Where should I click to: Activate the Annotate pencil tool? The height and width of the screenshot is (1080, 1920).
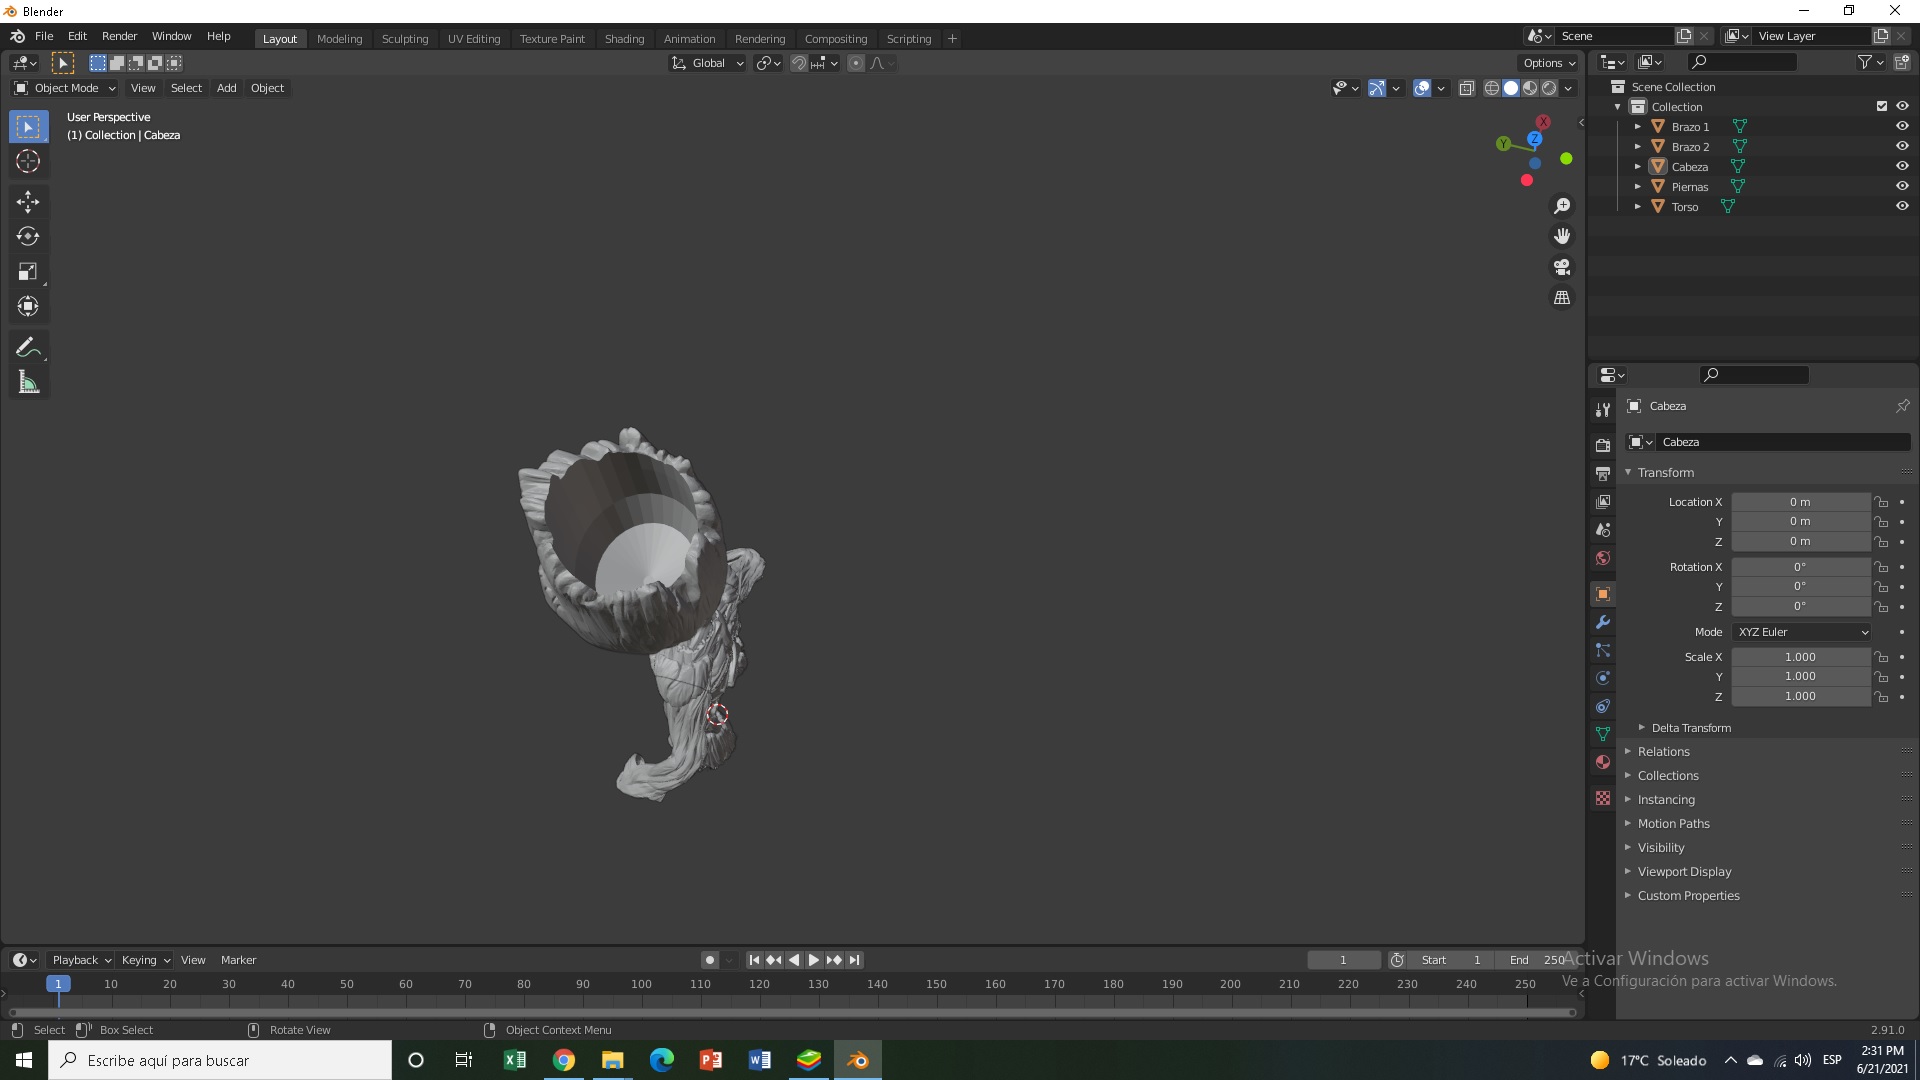[28, 347]
